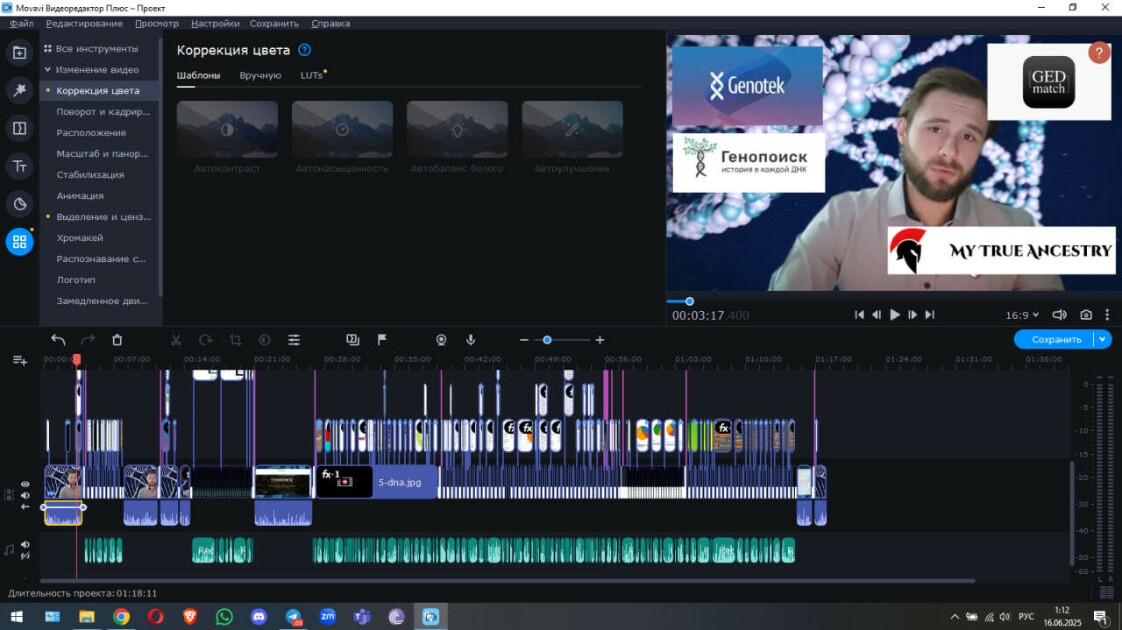Select Логотип tool

click(76, 280)
